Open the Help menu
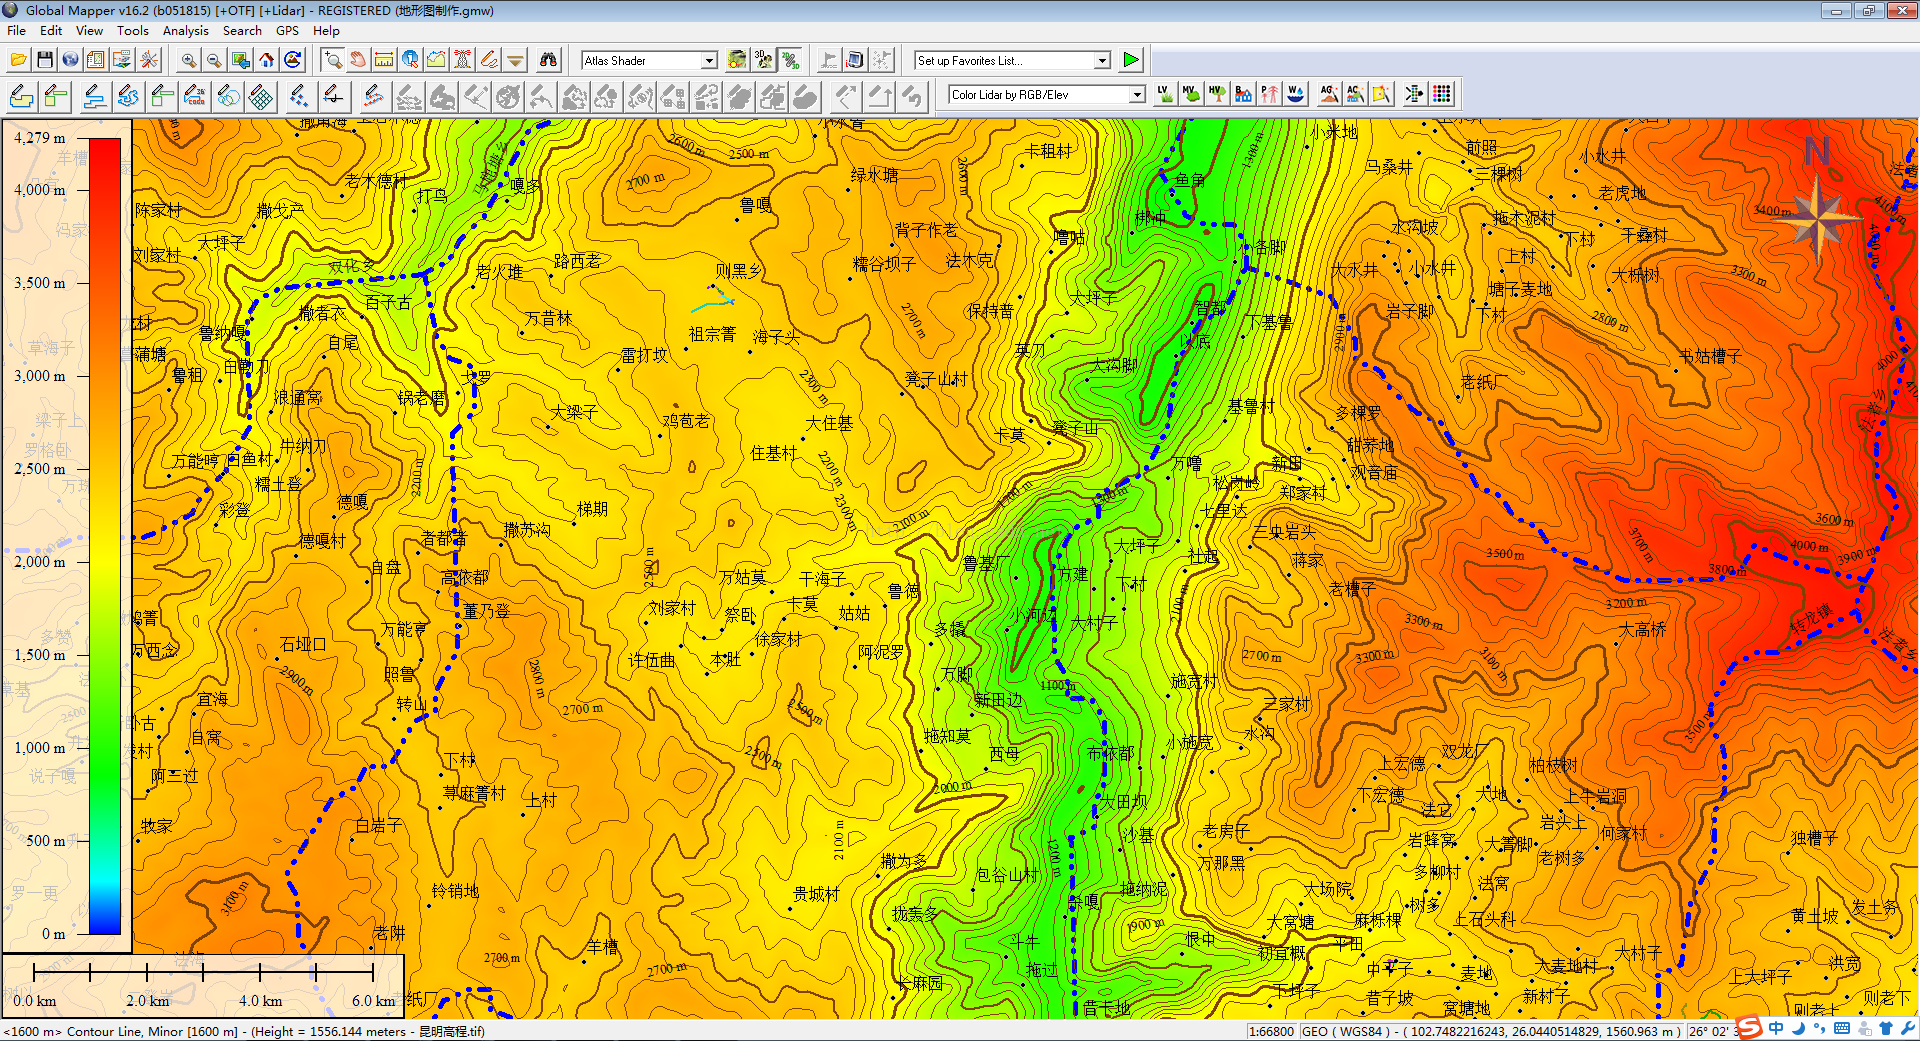Viewport: 1920px width, 1041px height. pos(326,31)
